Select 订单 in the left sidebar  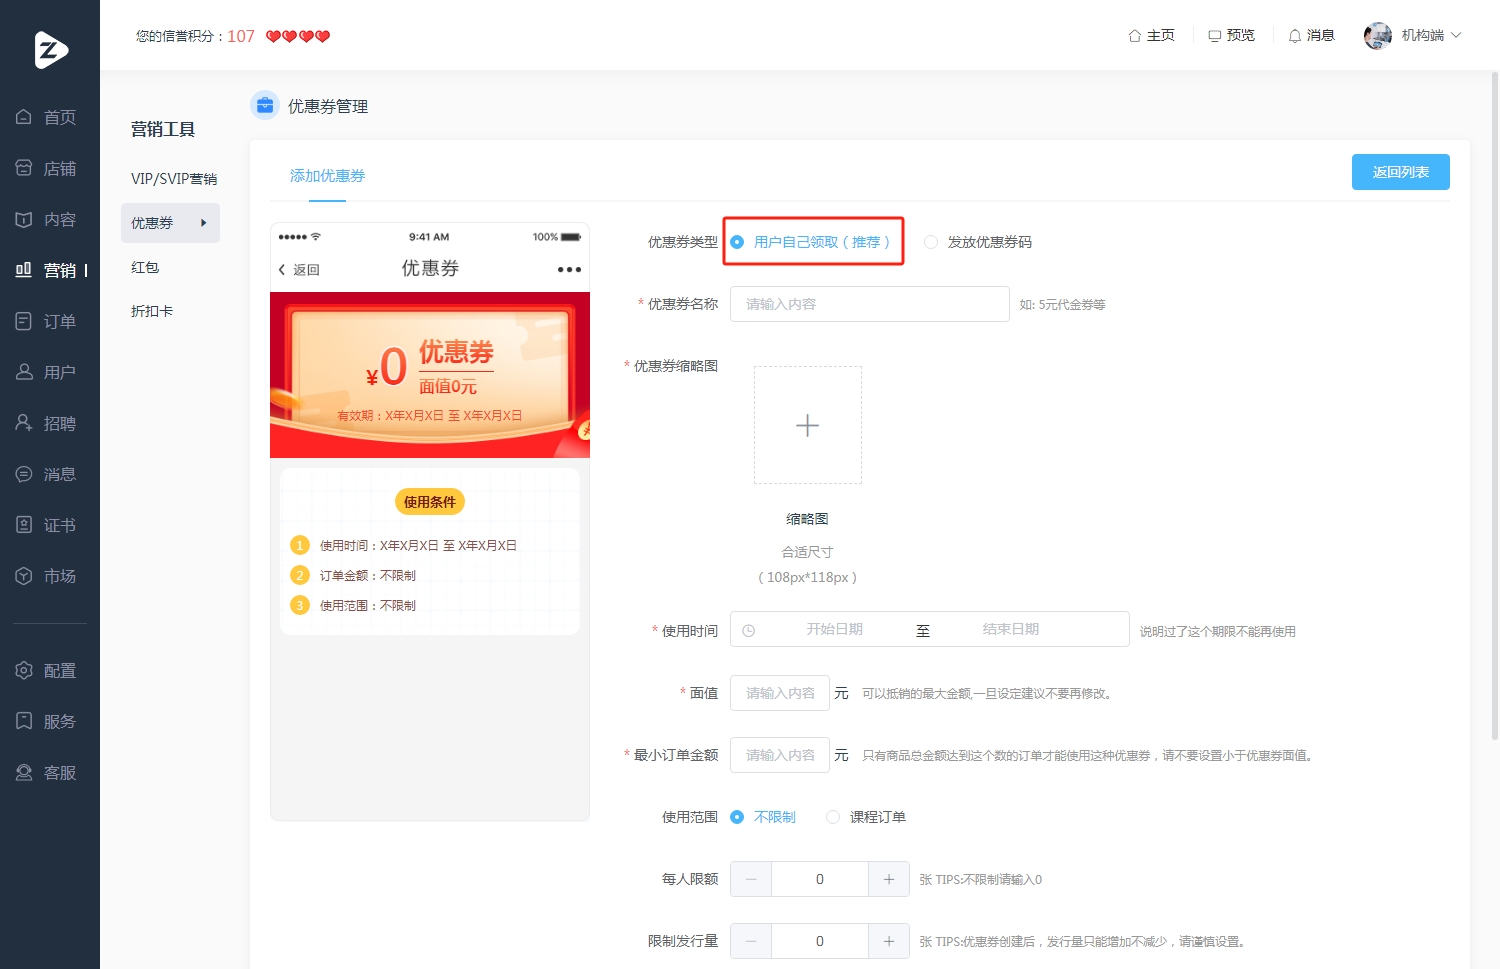tap(46, 321)
